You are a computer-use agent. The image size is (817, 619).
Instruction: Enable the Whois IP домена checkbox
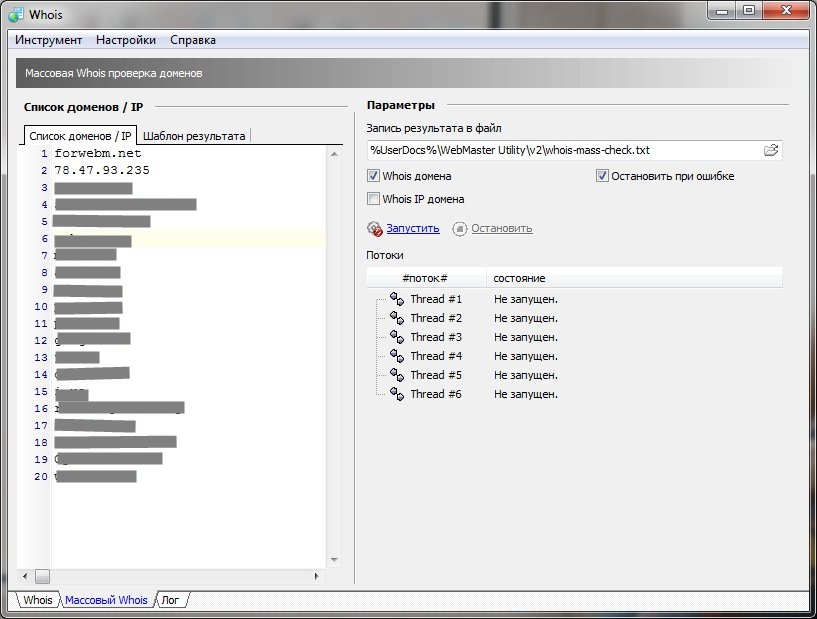(x=374, y=199)
